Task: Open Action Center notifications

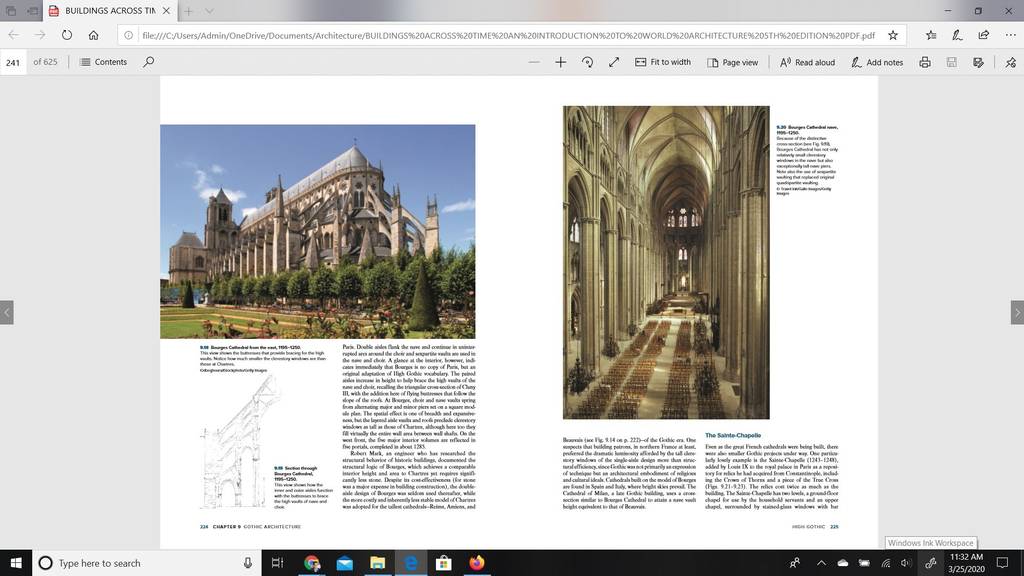Action: 1002,563
